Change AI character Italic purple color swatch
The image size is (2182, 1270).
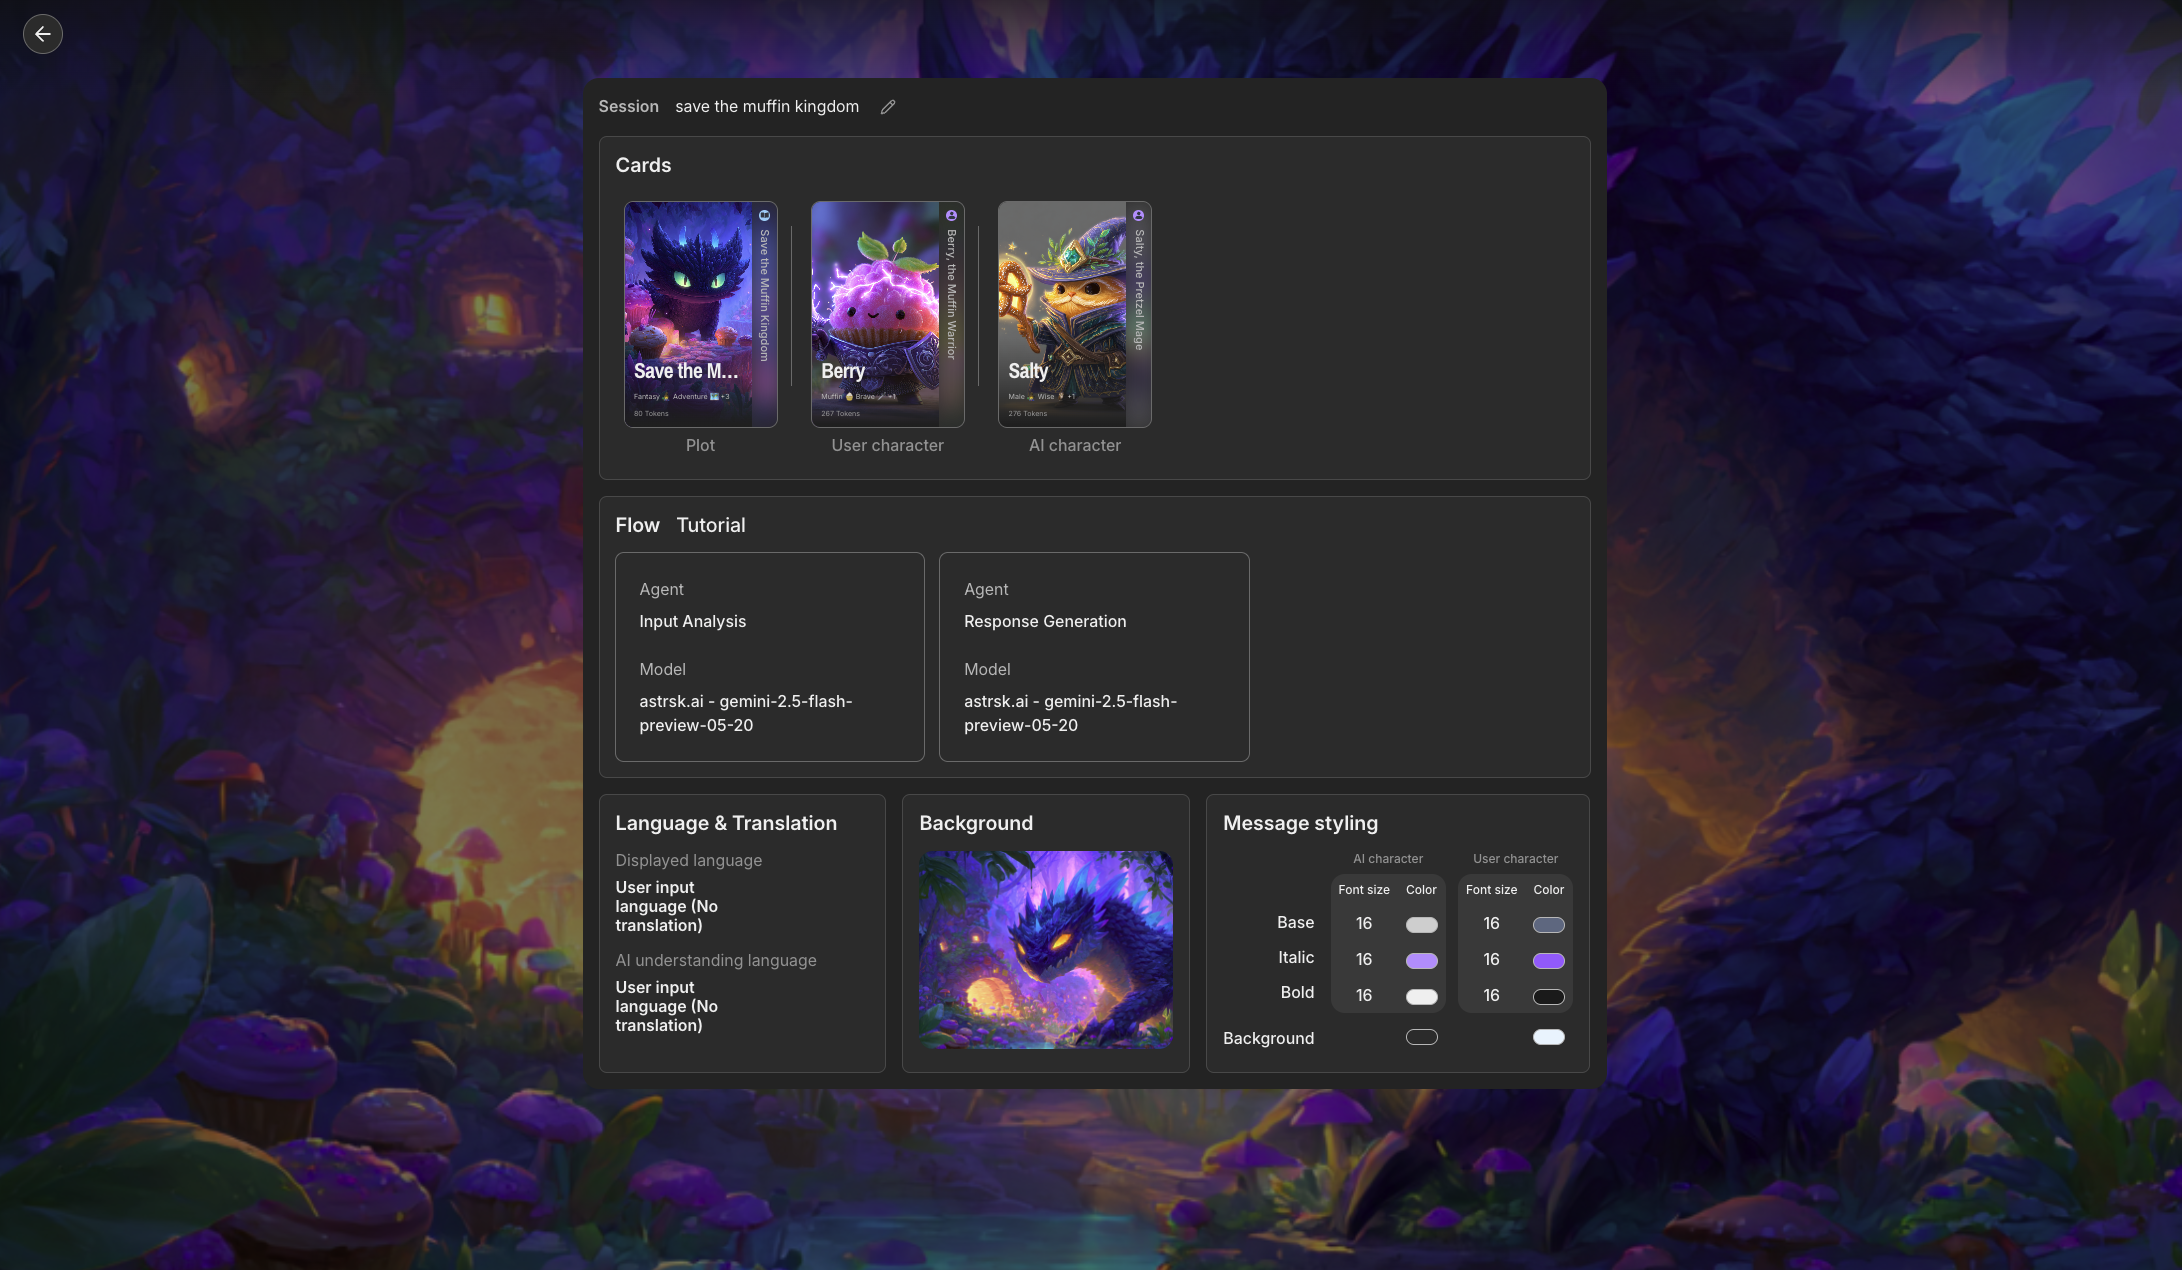(1421, 960)
